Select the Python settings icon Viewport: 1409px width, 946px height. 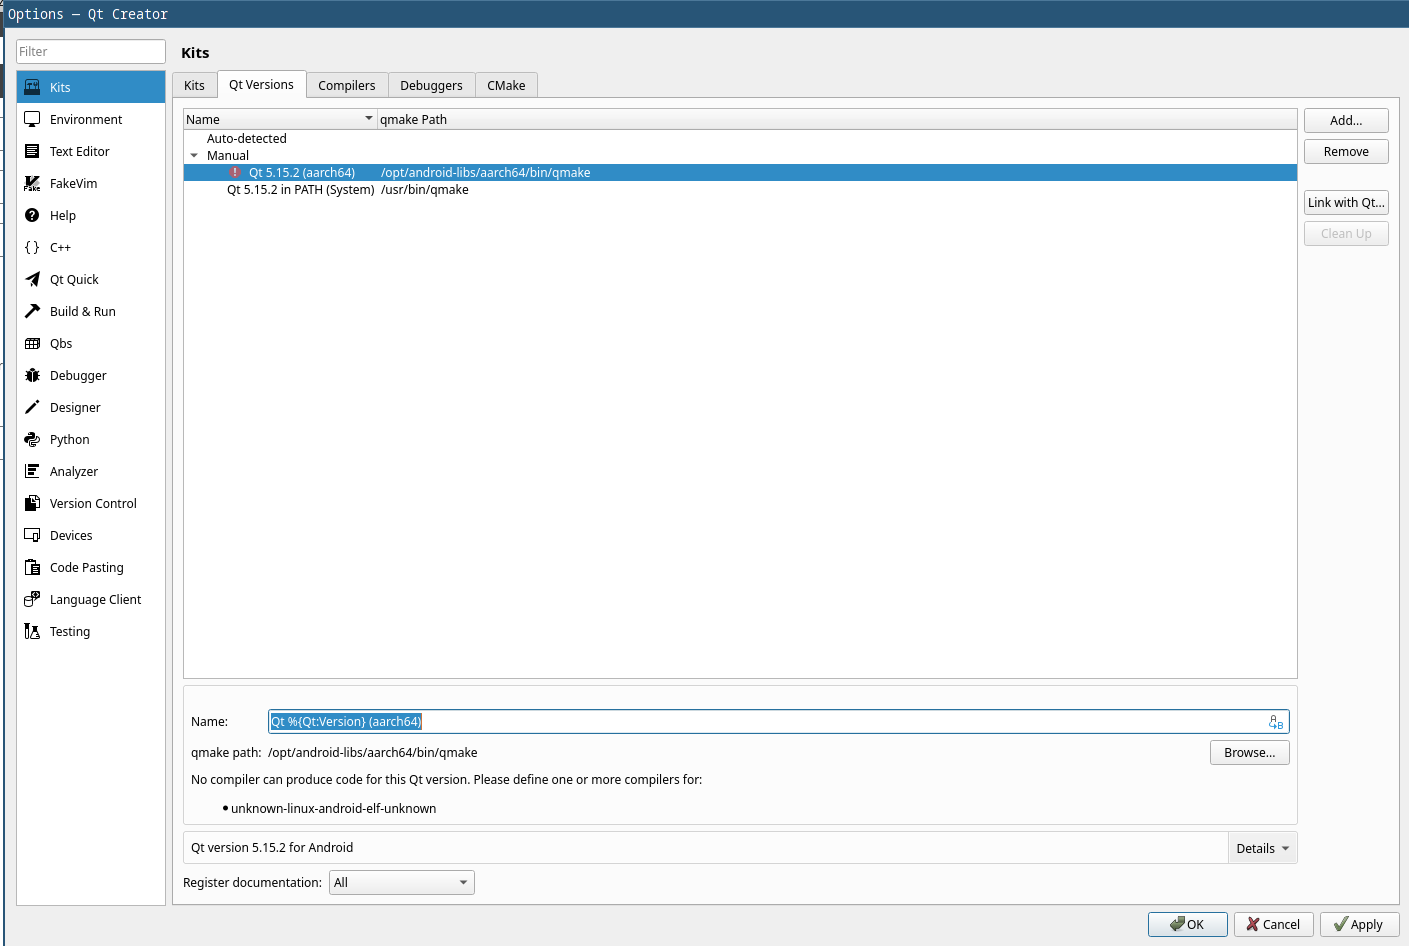(x=32, y=439)
